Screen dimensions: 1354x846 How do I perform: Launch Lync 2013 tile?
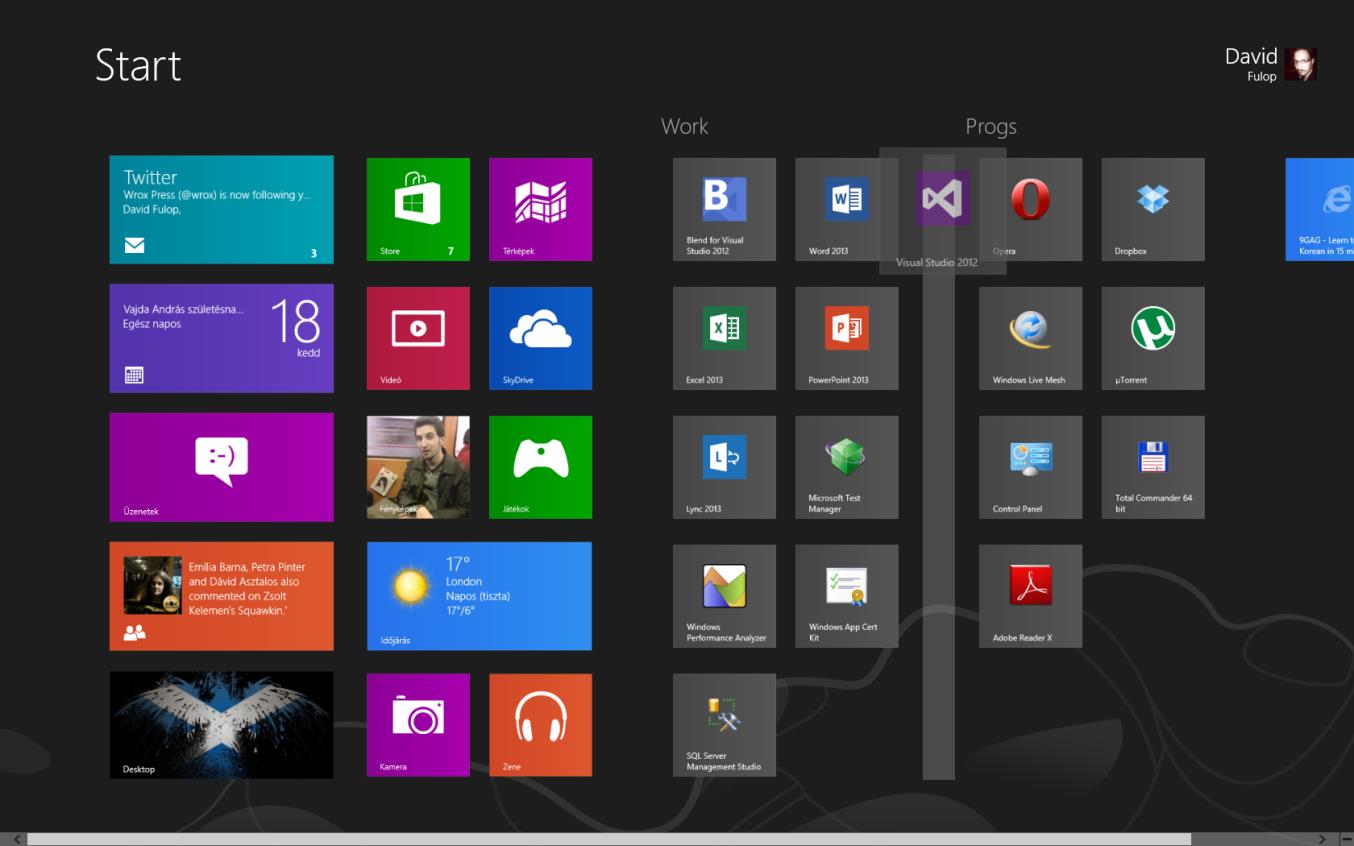pyautogui.click(x=724, y=467)
